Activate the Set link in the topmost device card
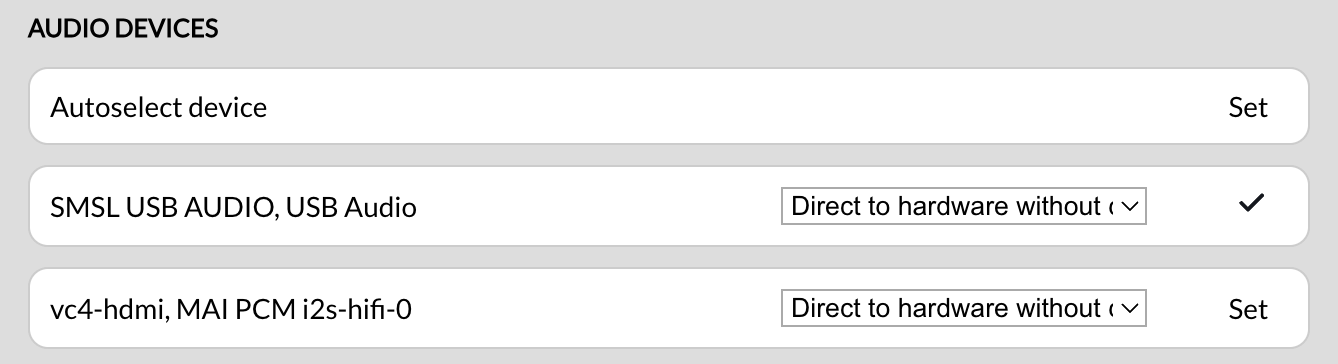1338x364 pixels. (x=1248, y=107)
